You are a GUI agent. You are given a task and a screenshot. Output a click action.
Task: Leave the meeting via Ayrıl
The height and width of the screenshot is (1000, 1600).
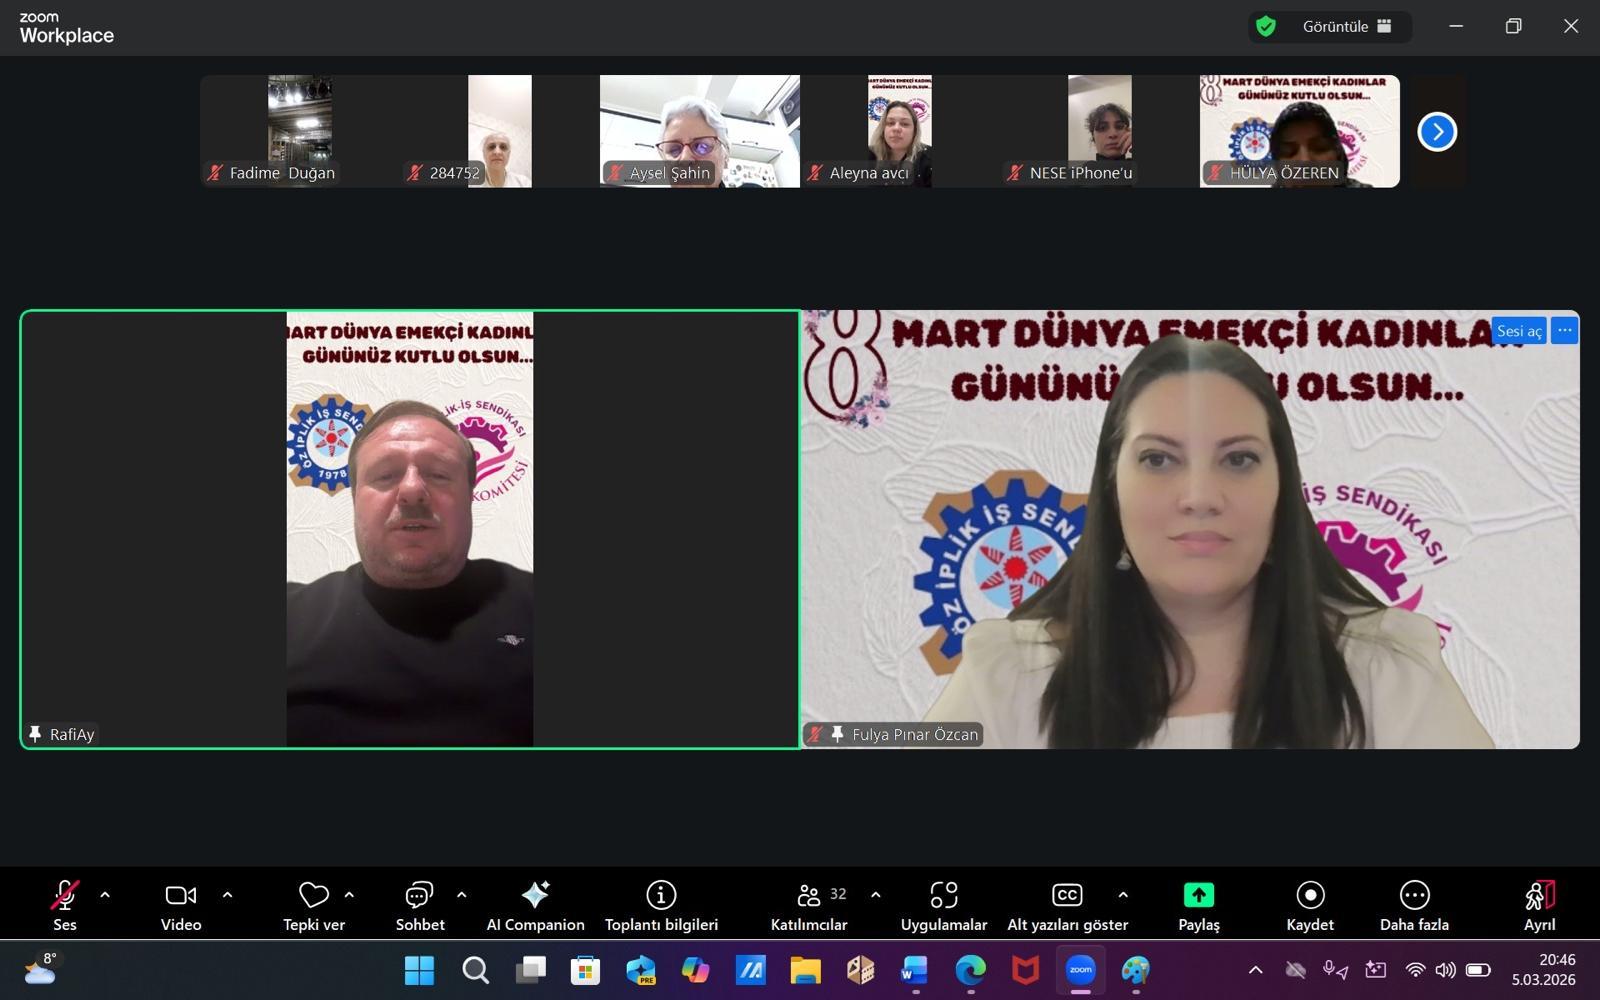1539,904
